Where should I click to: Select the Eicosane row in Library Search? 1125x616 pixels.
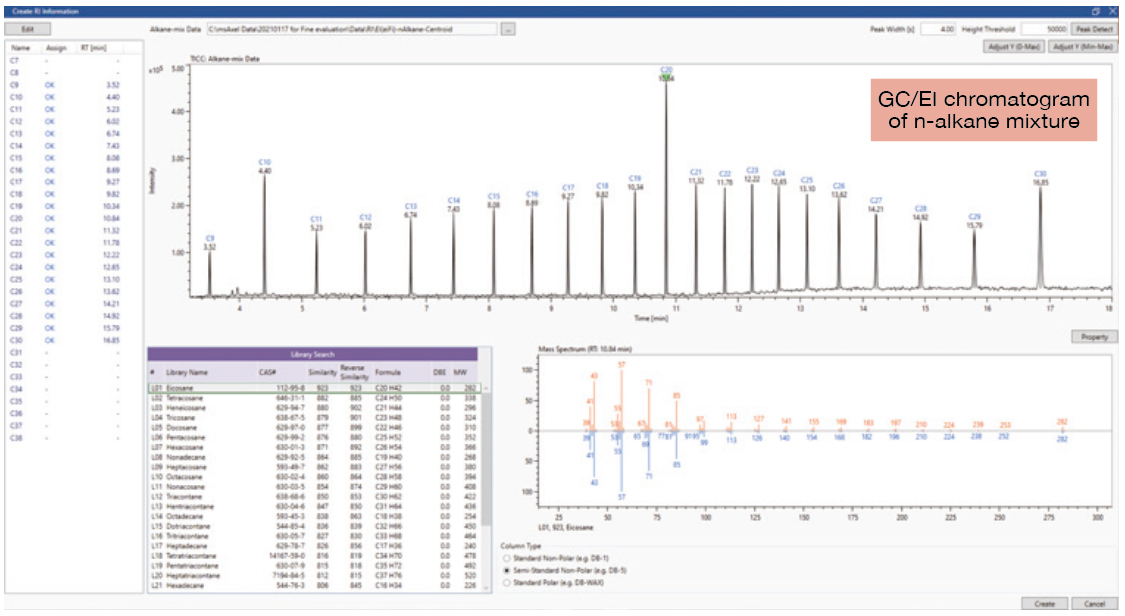[315, 388]
